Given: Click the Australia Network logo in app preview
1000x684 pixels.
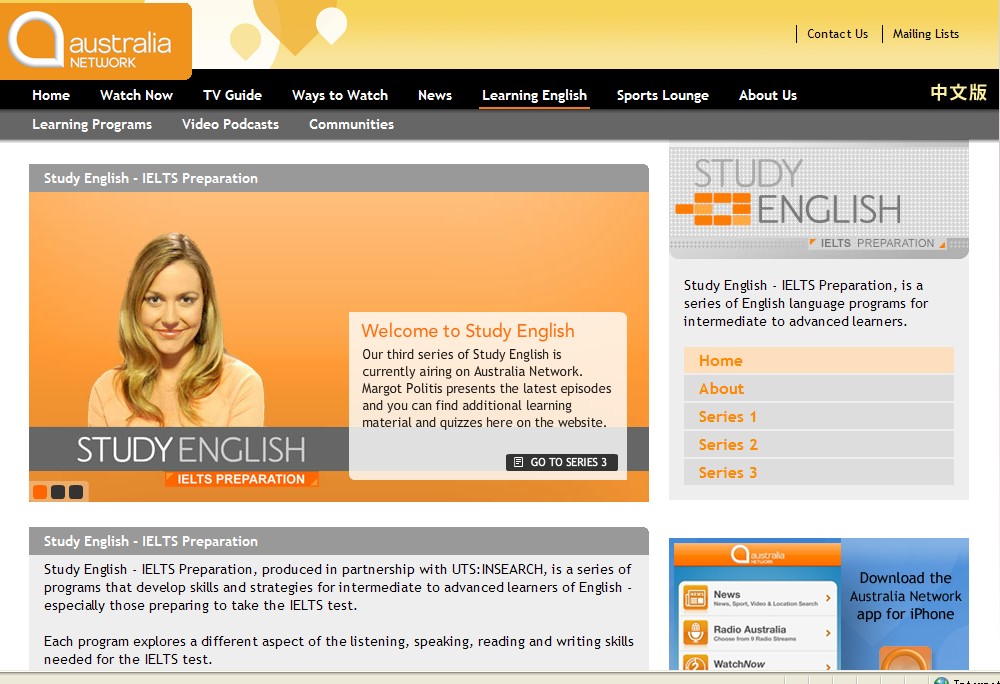Looking at the screenshot, I should [x=758, y=555].
